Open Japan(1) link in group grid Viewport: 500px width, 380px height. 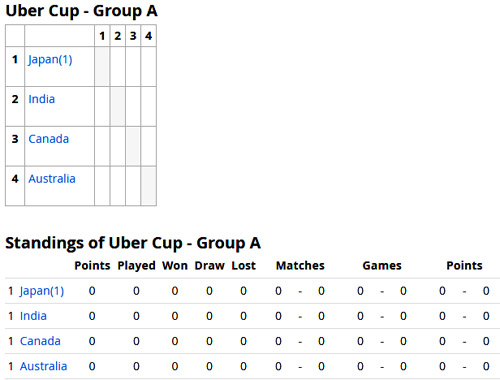[x=50, y=60]
